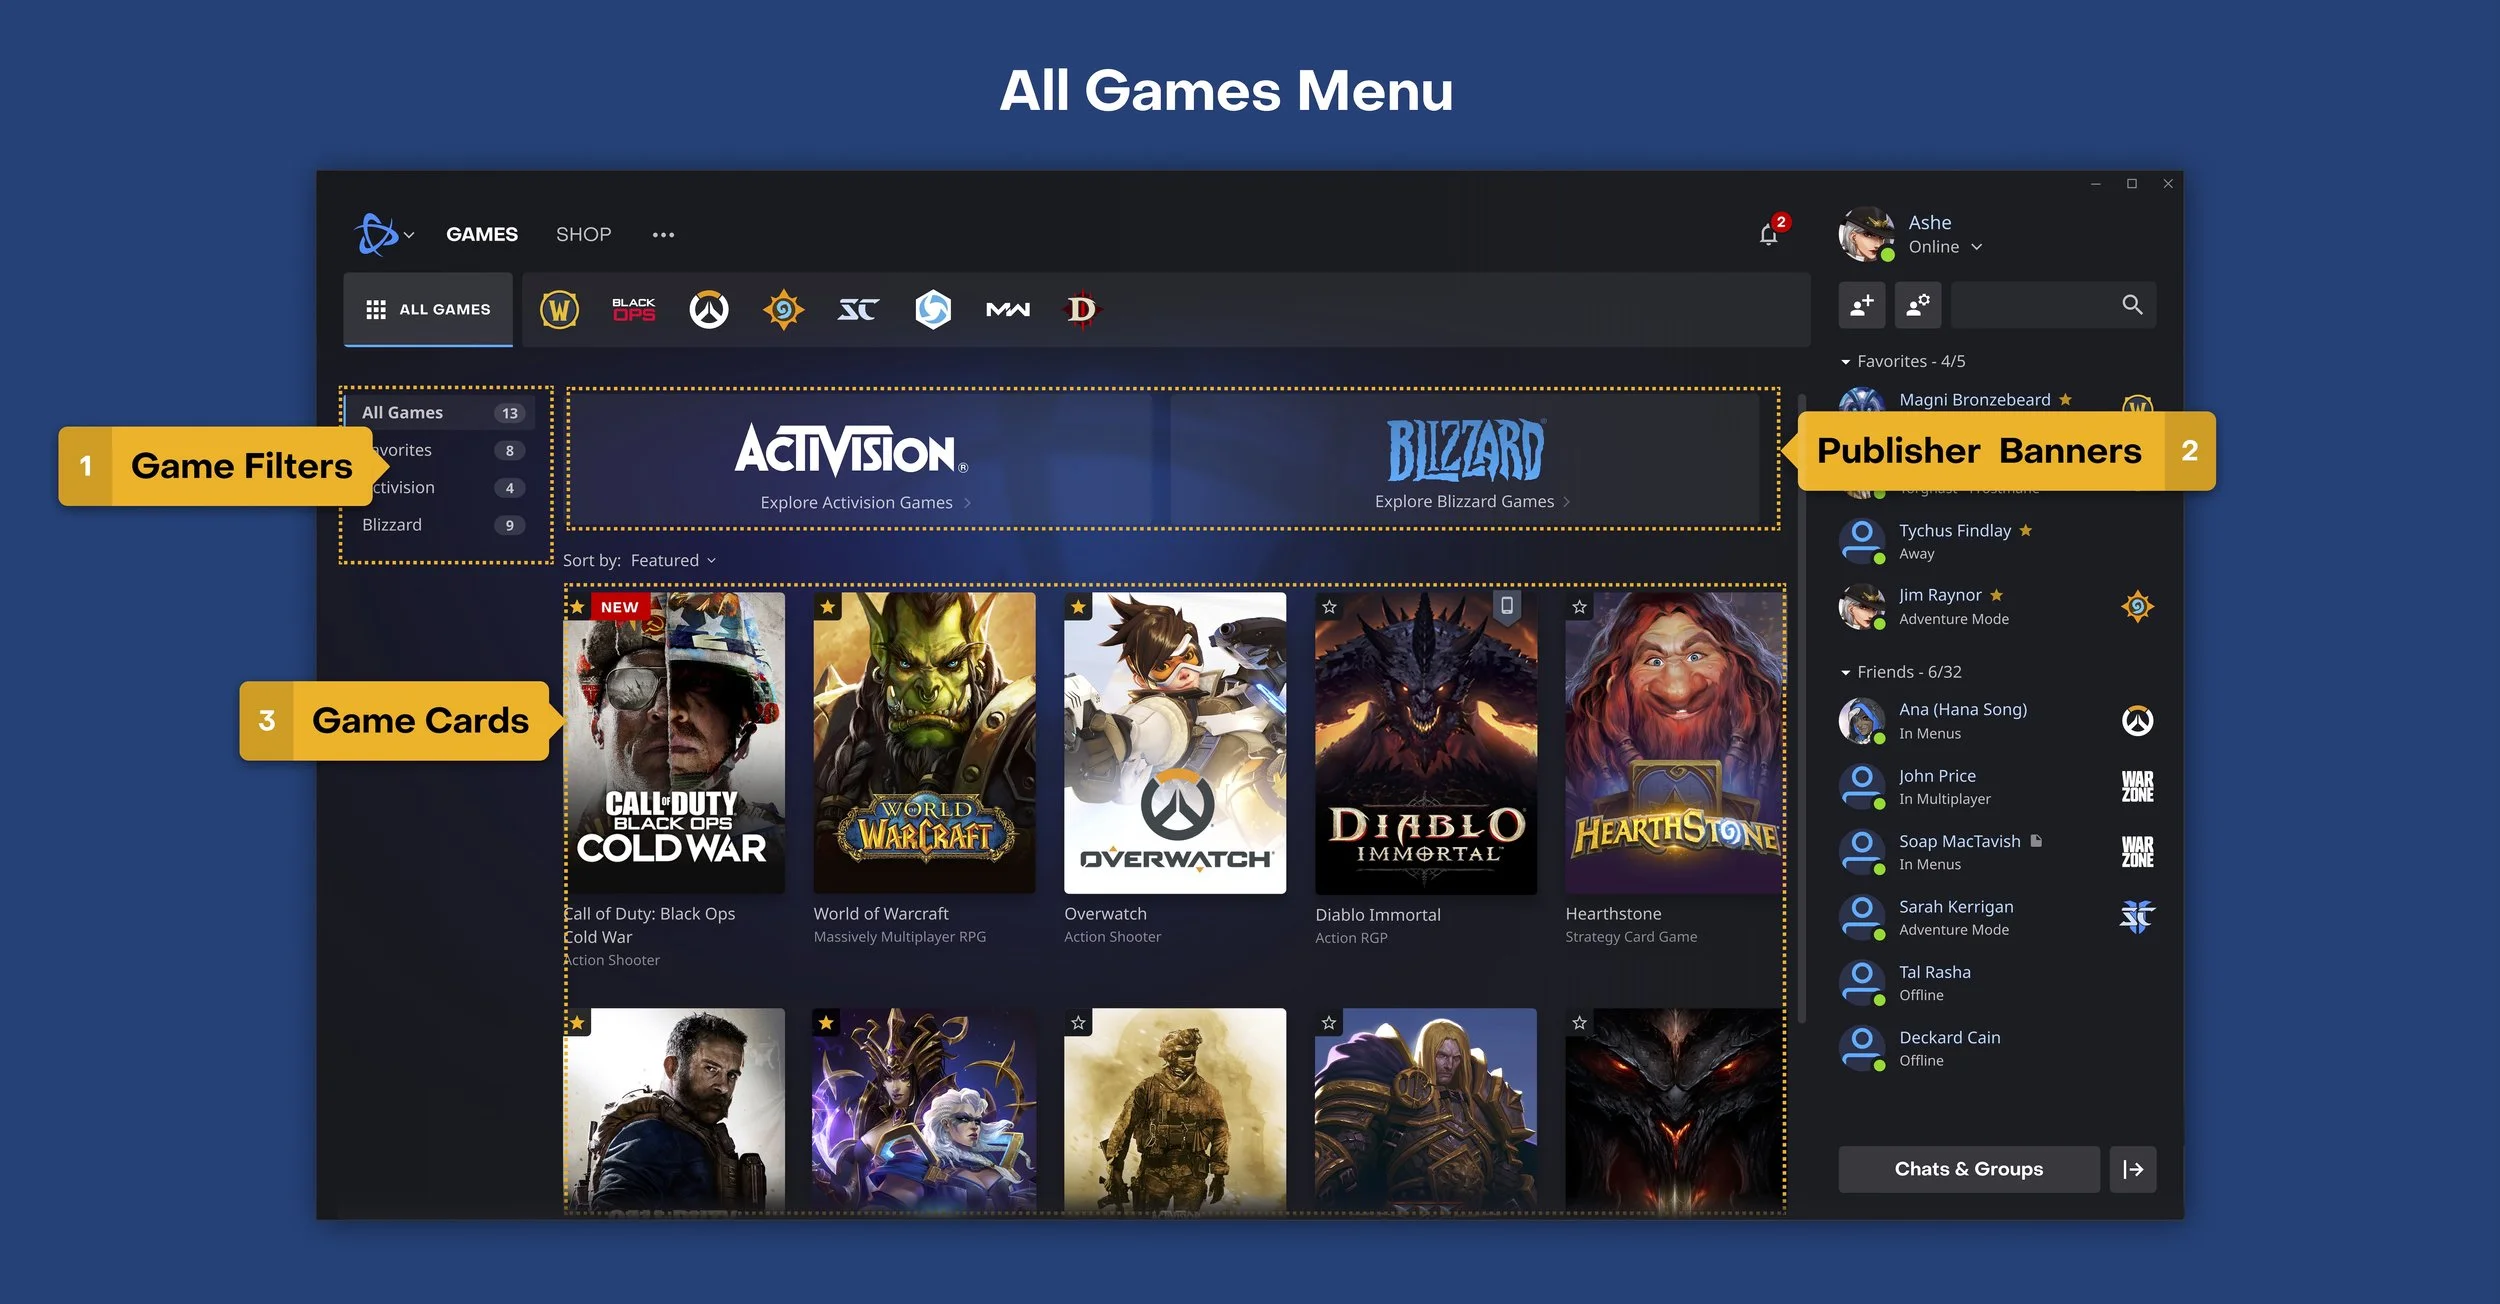Select the Diablo icon in the game bar
This screenshot has height=1304, width=2500.
pyautogui.click(x=1081, y=310)
